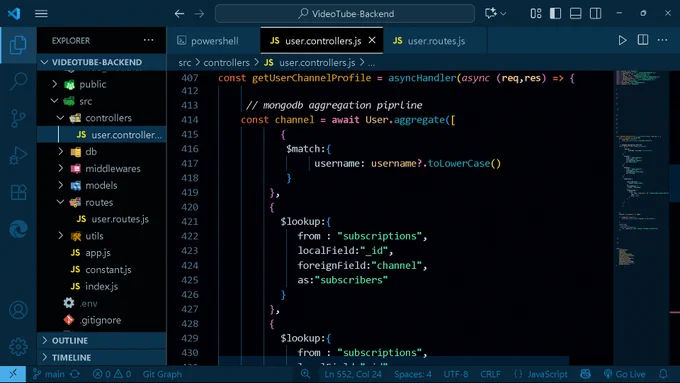This screenshot has width=680, height=383.
Task: Toggle the secondary side bar
Action: click(595, 14)
